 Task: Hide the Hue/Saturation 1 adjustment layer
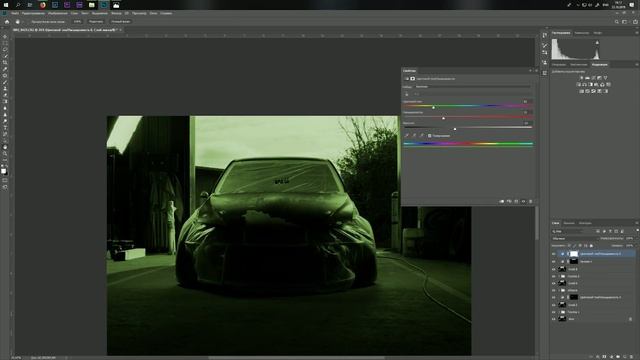553,298
